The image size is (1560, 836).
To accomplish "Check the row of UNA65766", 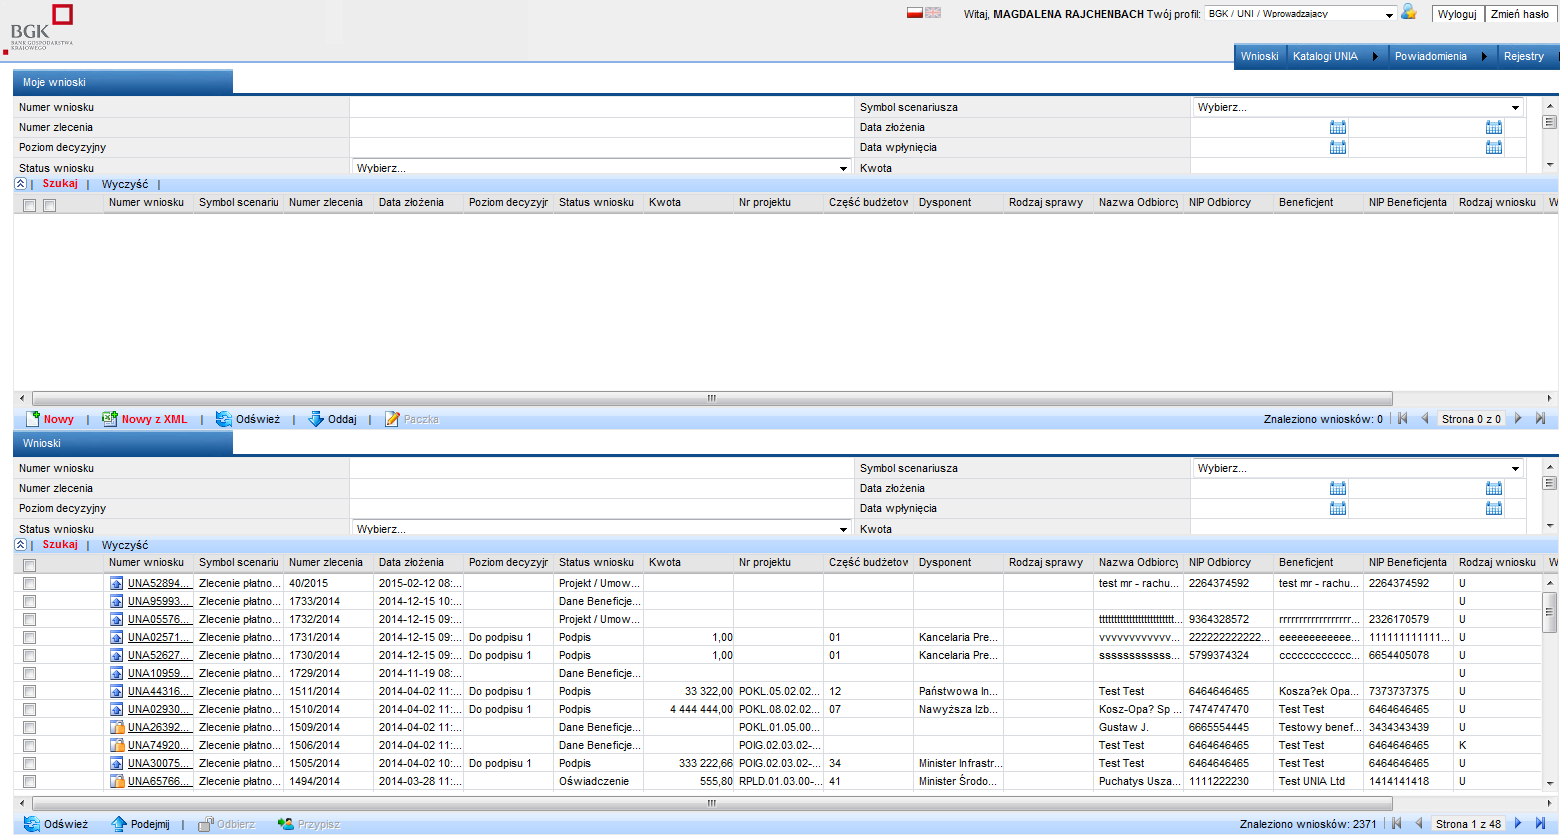I will pos(29,781).
